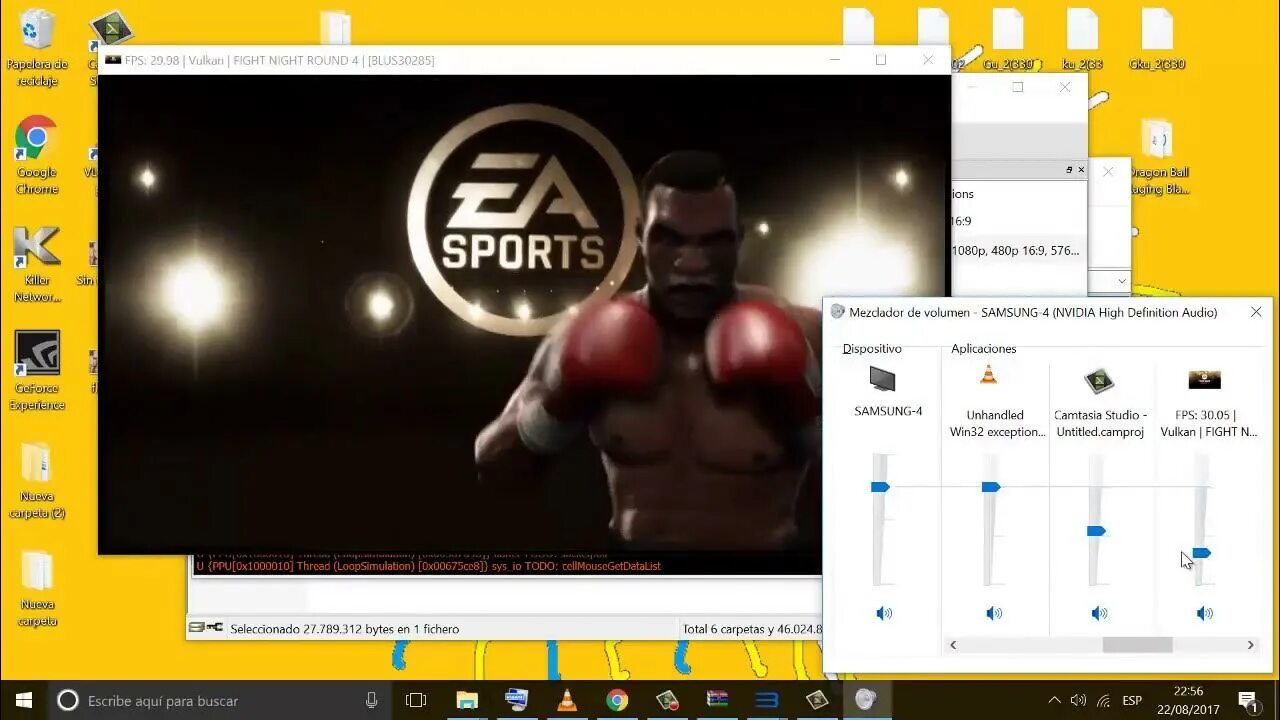
Task: Show hidden system tray icons
Action: [x=1054, y=700]
